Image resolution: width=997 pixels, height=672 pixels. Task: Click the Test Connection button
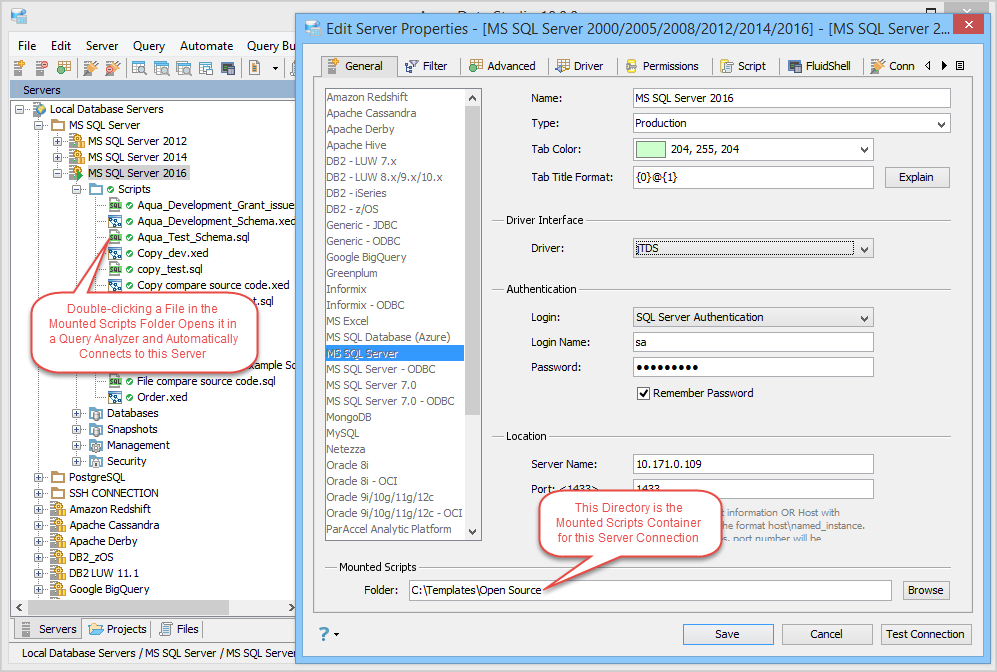tap(926, 634)
